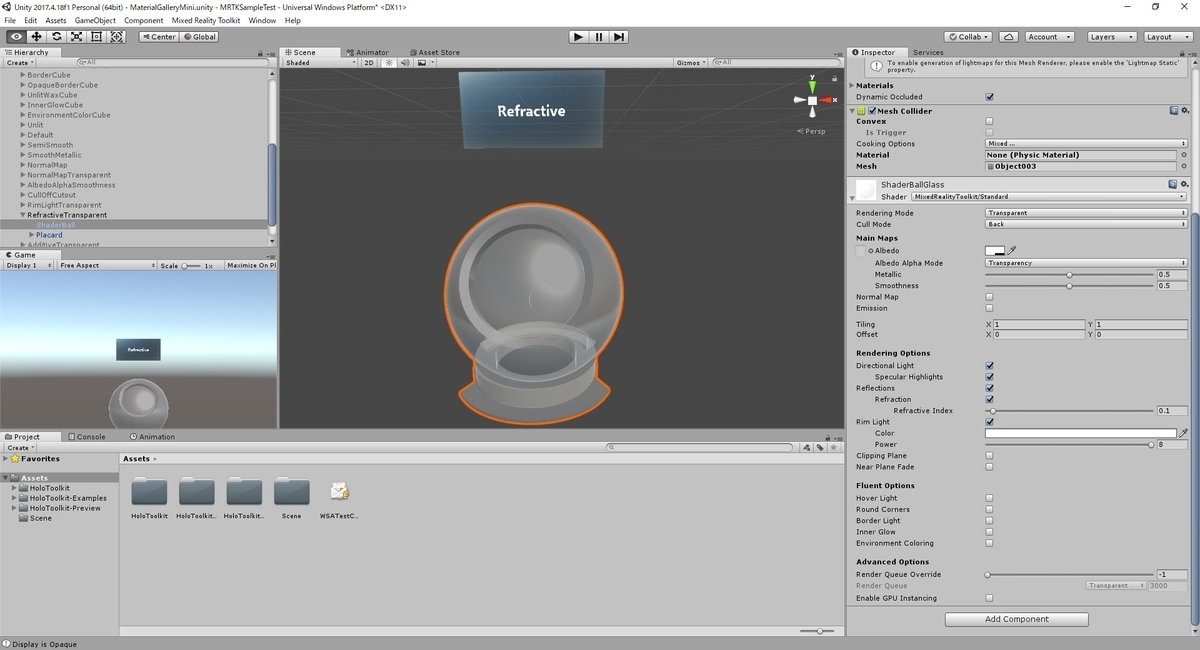Select the Rect transform tool
This screenshot has height=650, width=1200.
(97, 36)
